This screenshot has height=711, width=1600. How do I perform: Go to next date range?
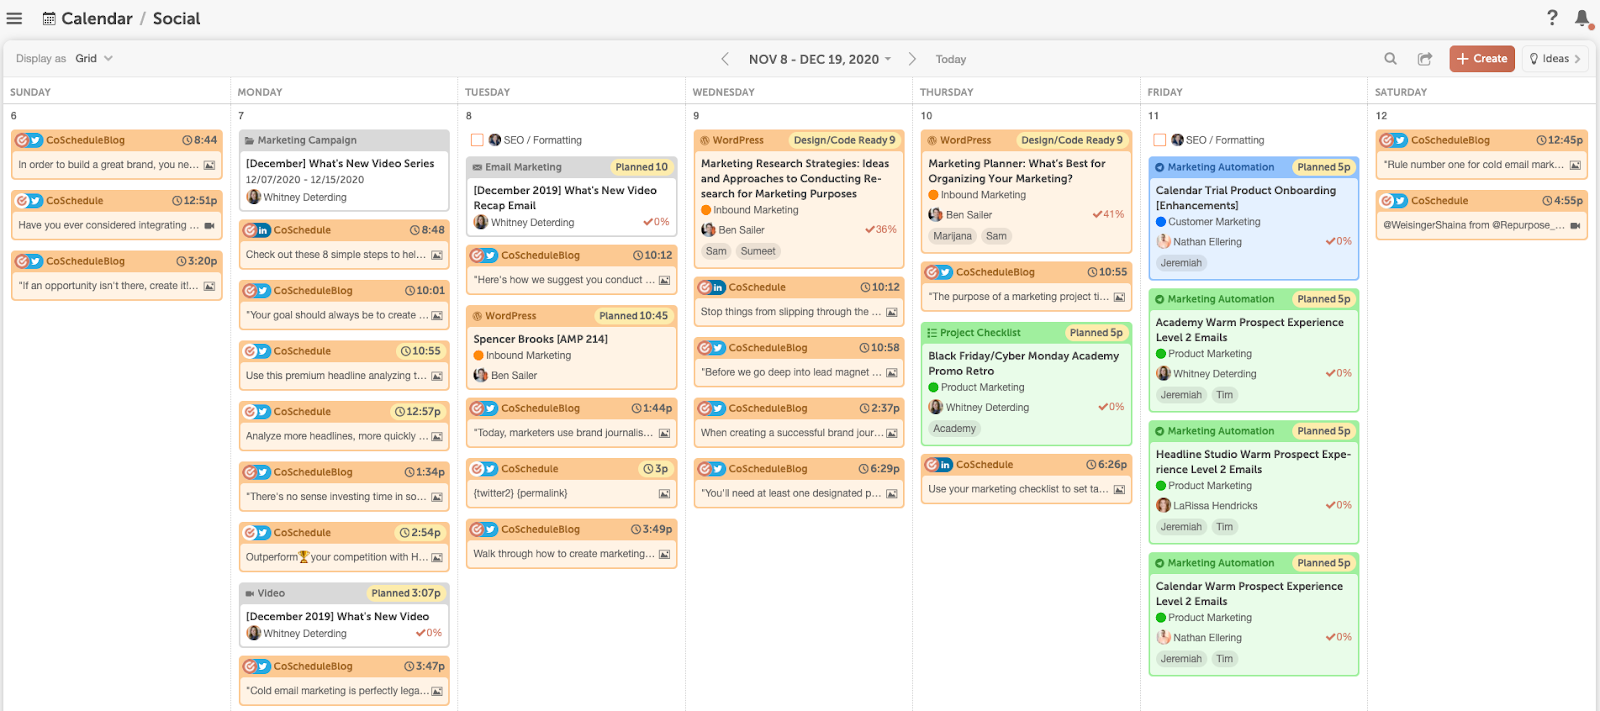click(x=912, y=59)
